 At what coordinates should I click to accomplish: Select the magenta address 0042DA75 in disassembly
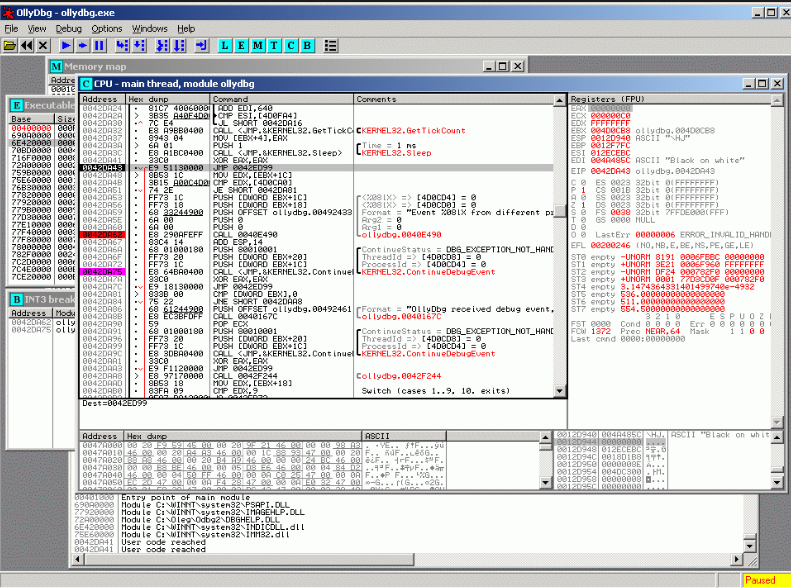point(102,272)
